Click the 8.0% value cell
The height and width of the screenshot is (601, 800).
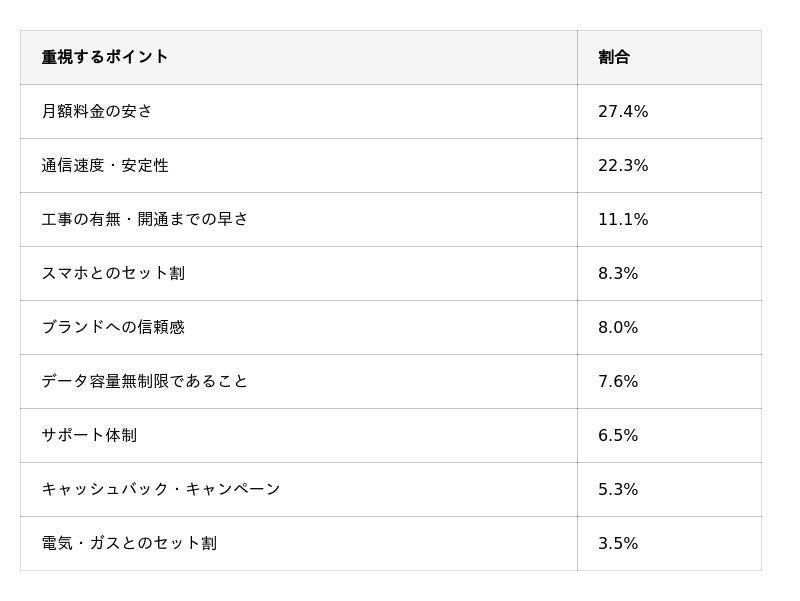[669, 328]
